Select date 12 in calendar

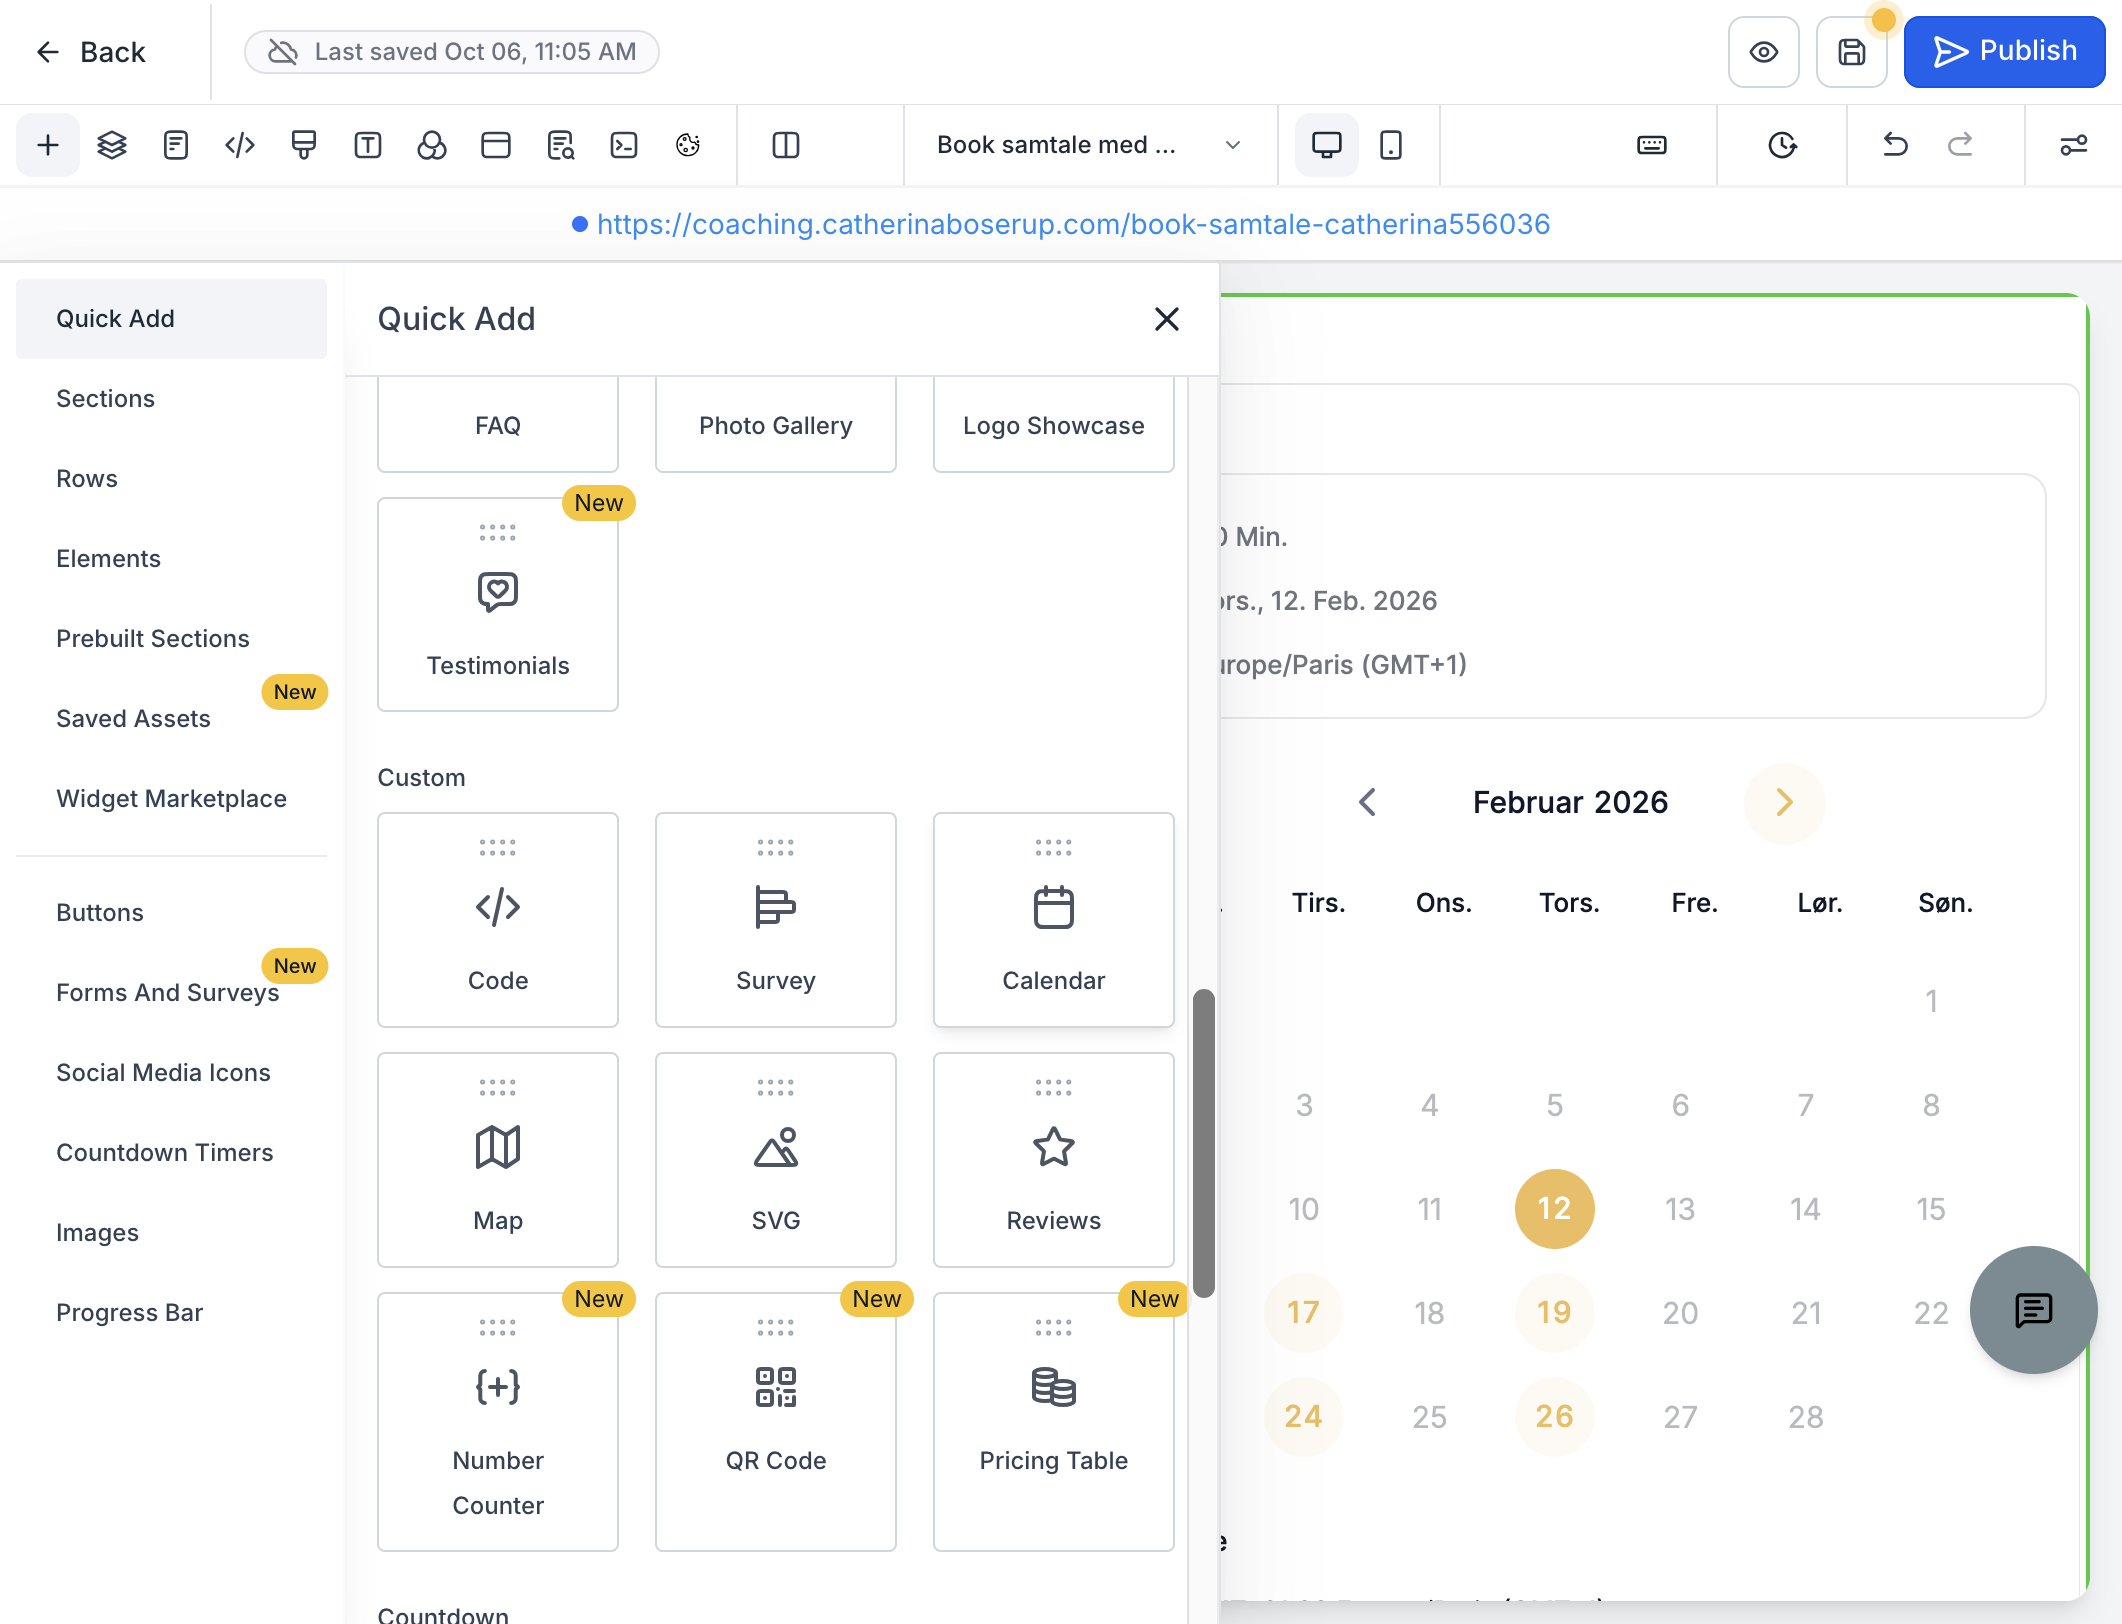pyautogui.click(x=1555, y=1209)
